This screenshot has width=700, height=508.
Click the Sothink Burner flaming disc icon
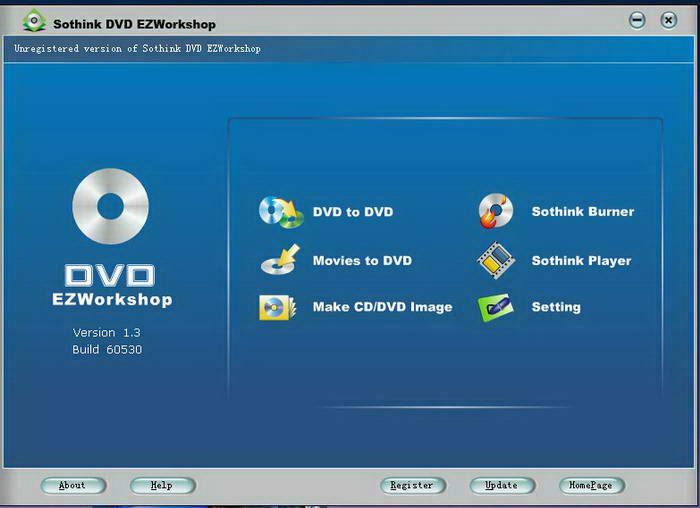click(x=496, y=211)
